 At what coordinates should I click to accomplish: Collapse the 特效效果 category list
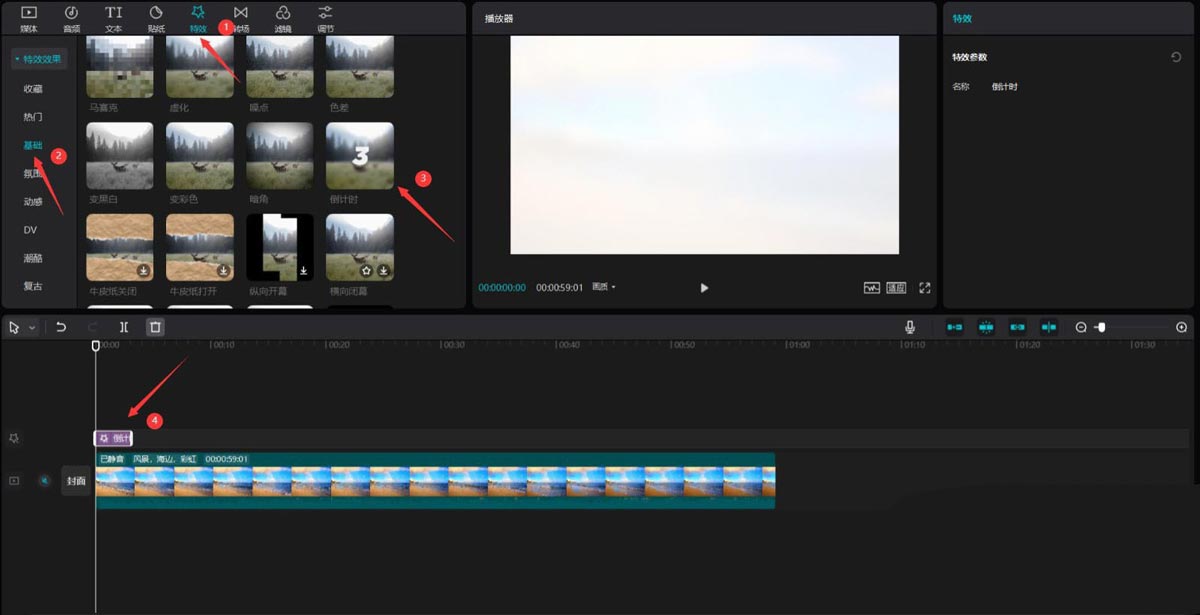[x=40, y=59]
